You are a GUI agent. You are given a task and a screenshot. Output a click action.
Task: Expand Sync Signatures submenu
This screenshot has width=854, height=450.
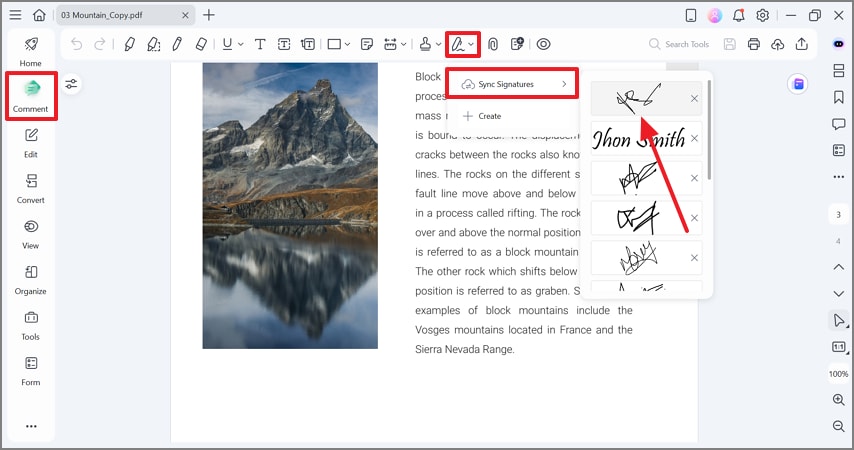[513, 84]
